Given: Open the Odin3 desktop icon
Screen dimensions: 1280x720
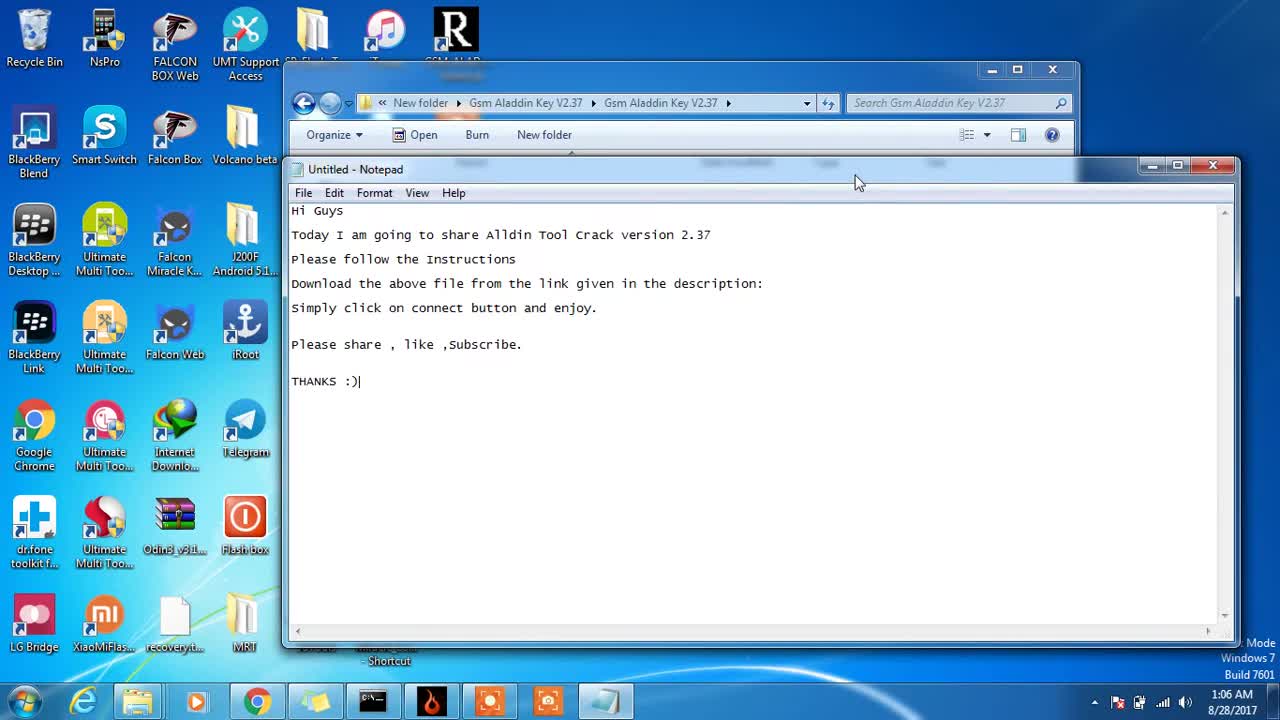Looking at the screenshot, I should (x=175, y=527).
